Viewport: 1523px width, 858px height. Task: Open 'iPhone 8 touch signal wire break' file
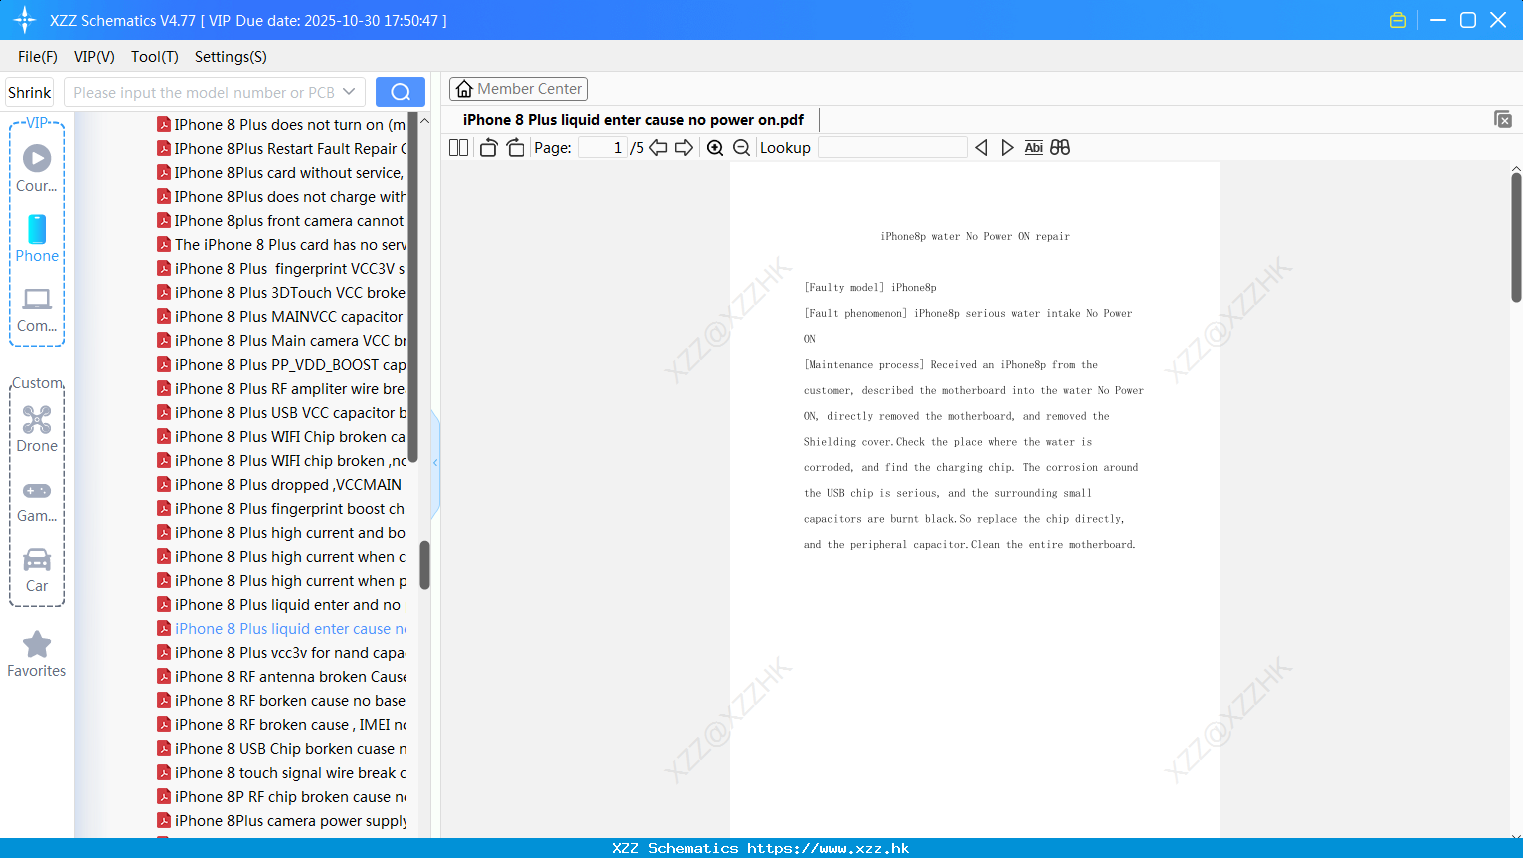281,773
